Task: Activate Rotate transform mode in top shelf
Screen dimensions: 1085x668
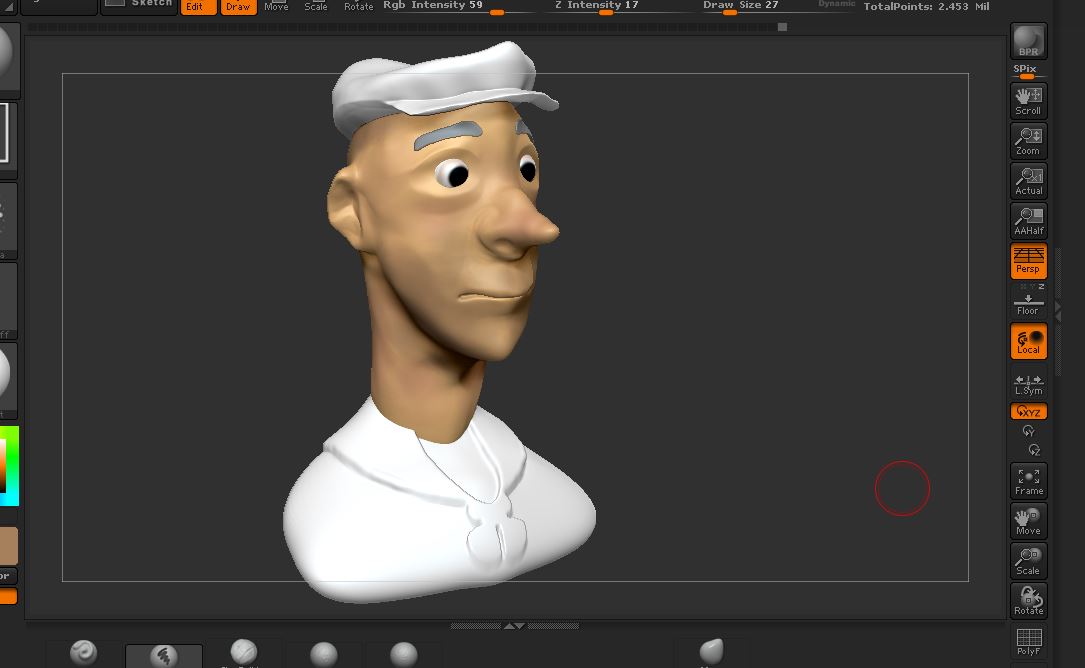Action: coord(358,6)
